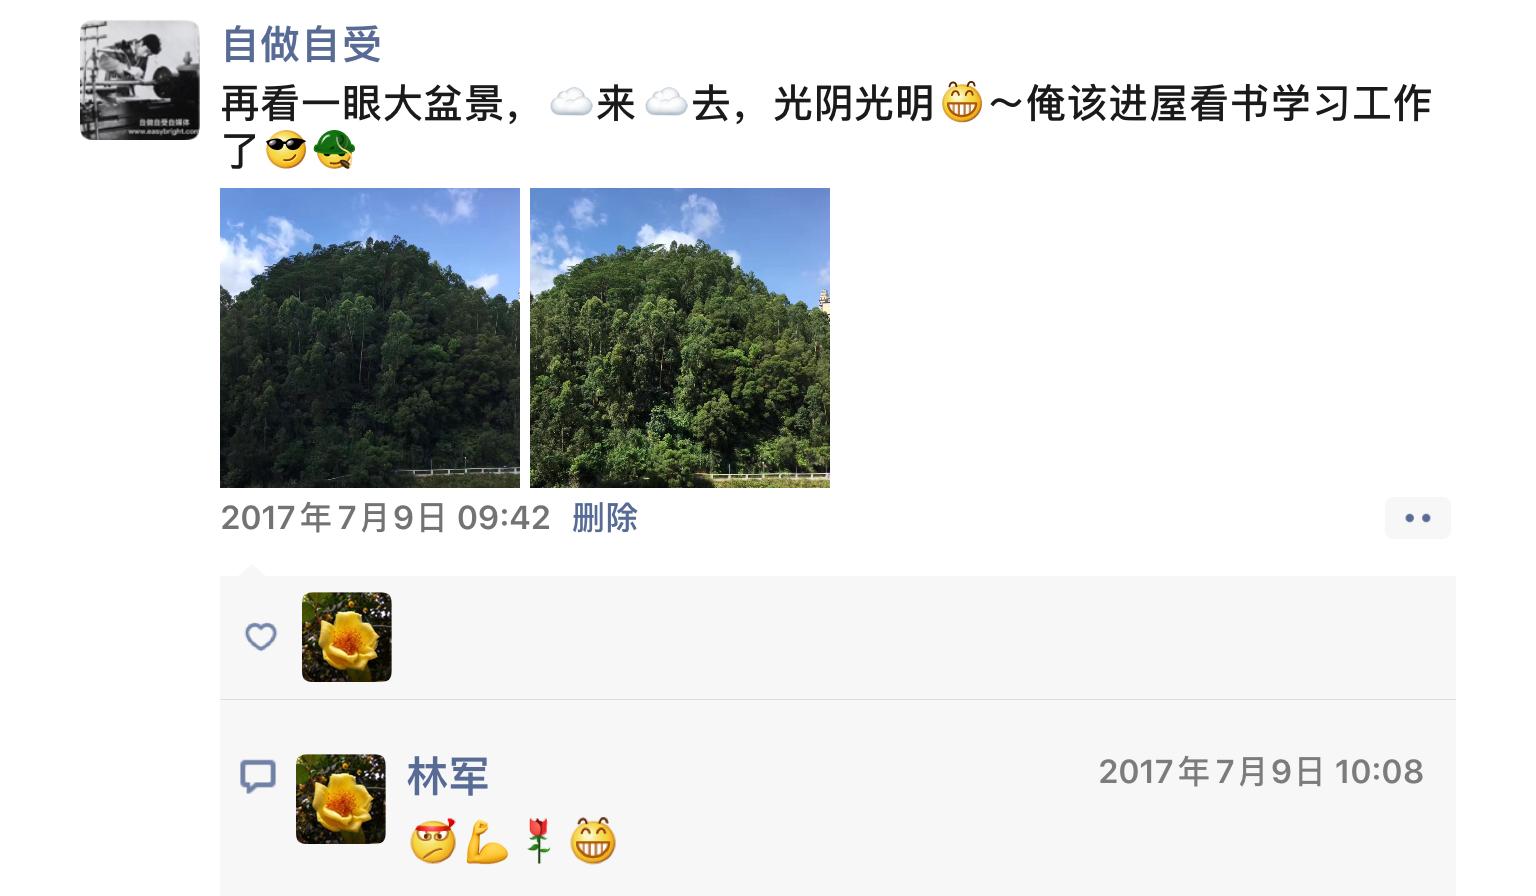
Task: Open 林军's yellow flower avatar beside comment
Action: point(341,799)
